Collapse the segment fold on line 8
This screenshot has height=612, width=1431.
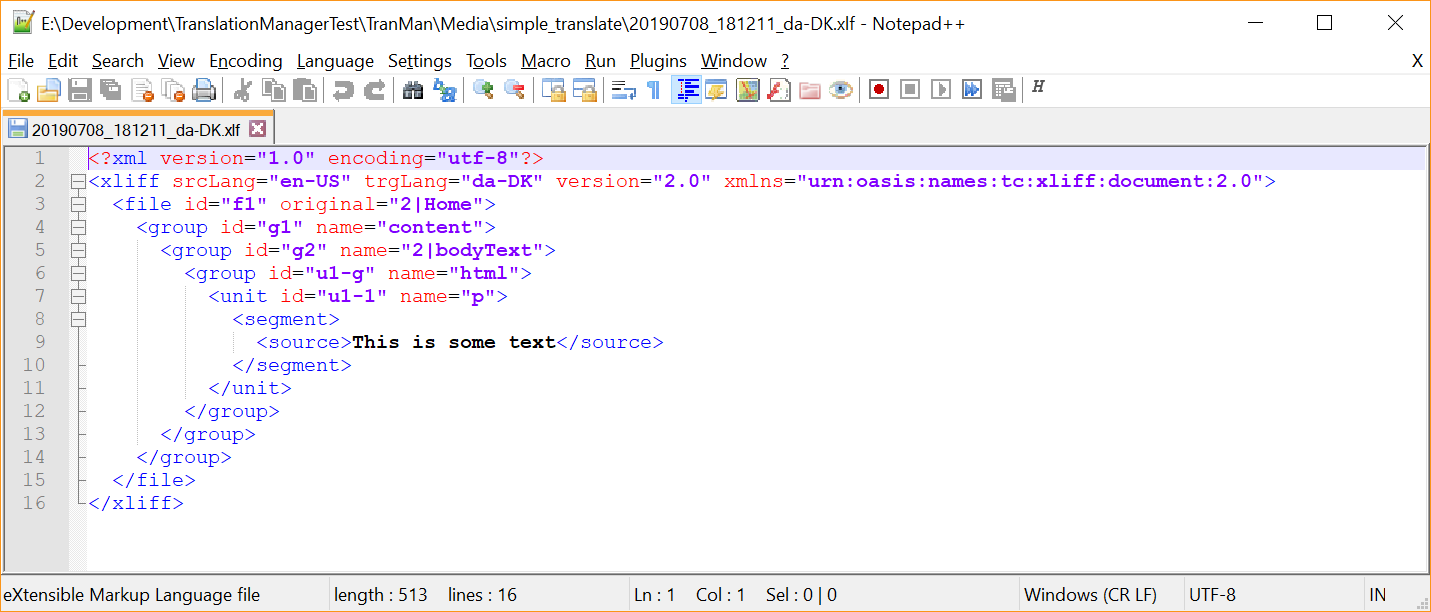point(78,320)
